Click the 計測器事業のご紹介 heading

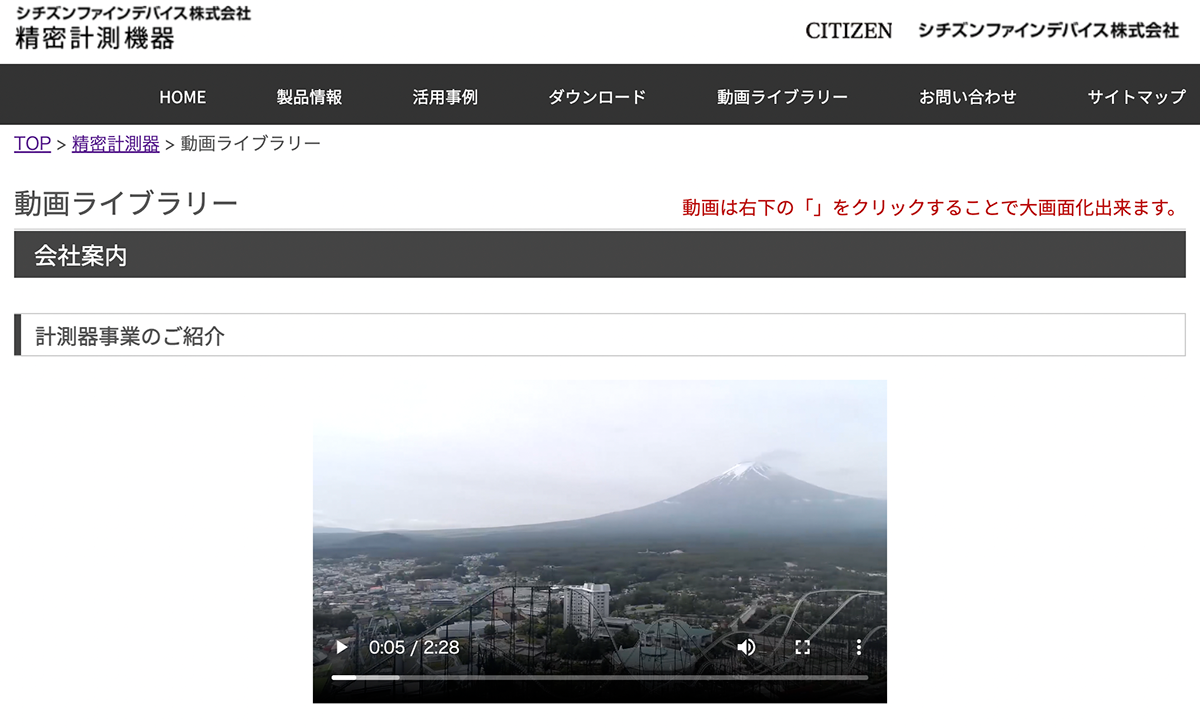pos(130,335)
